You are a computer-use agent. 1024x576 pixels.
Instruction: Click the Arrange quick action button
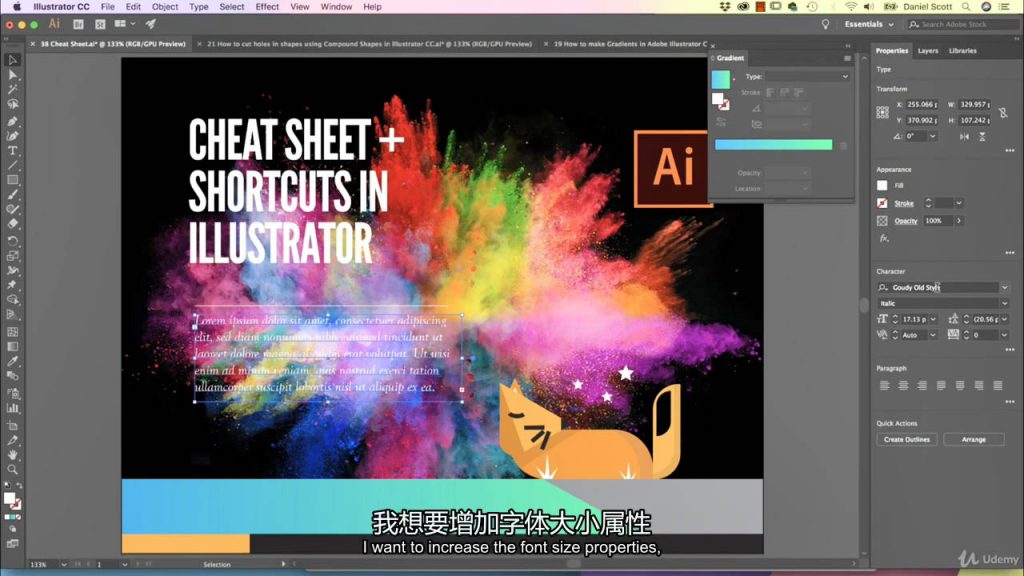tap(974, 440)
